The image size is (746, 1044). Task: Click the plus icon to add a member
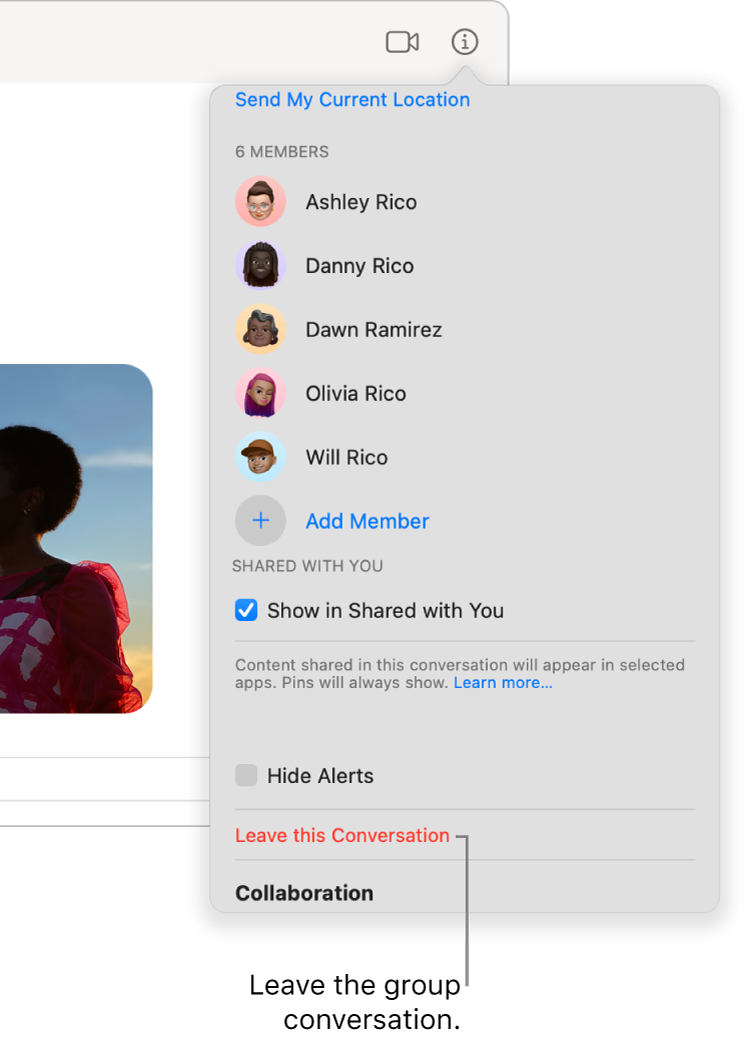point(260,521)
